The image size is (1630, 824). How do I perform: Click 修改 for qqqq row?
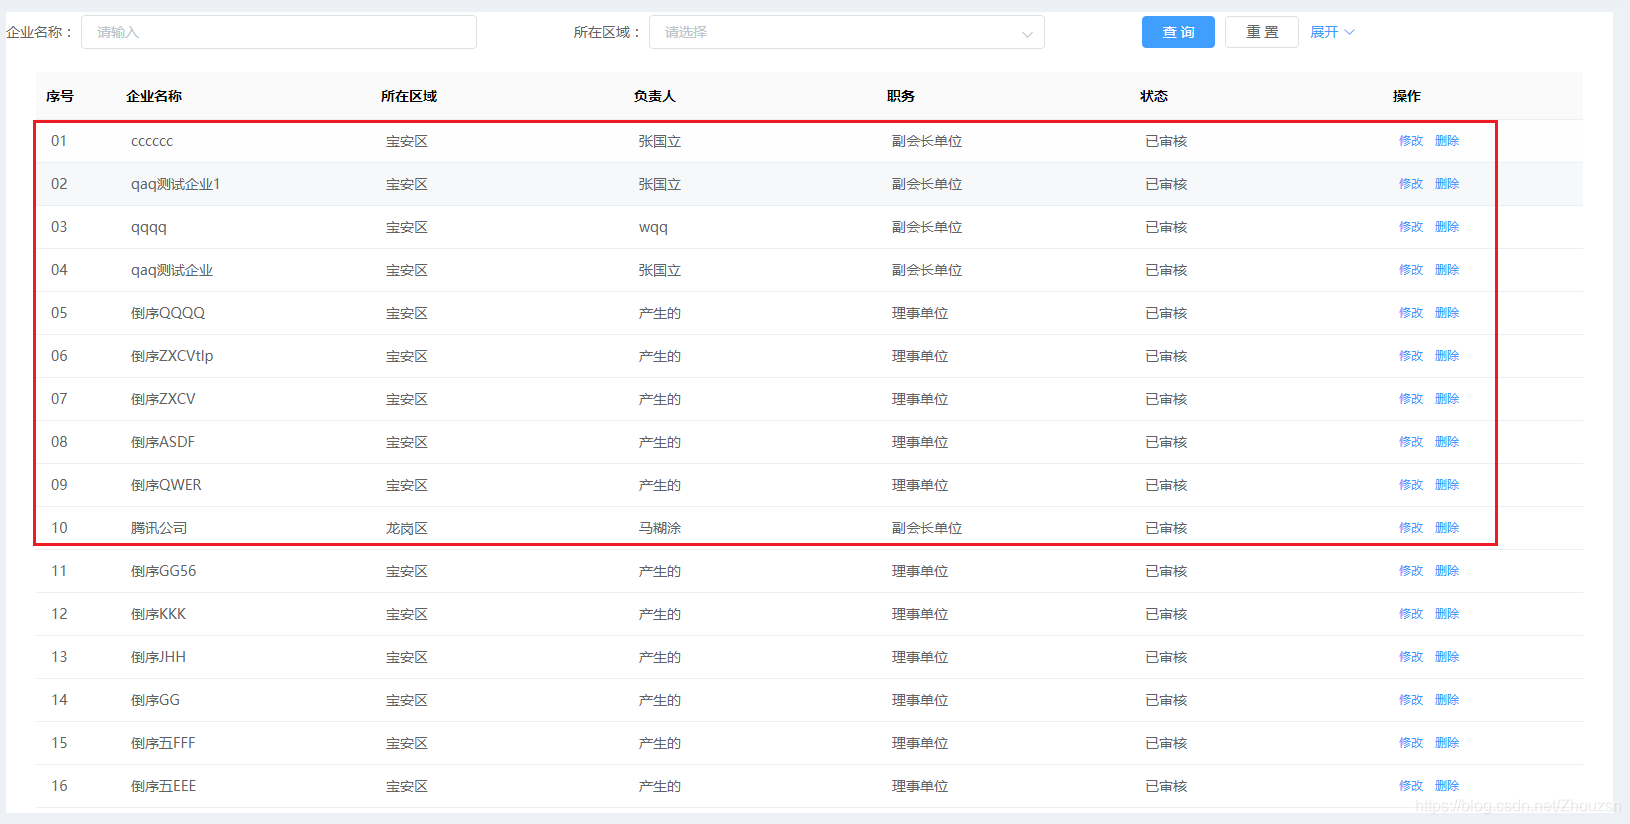(1411, 227)
